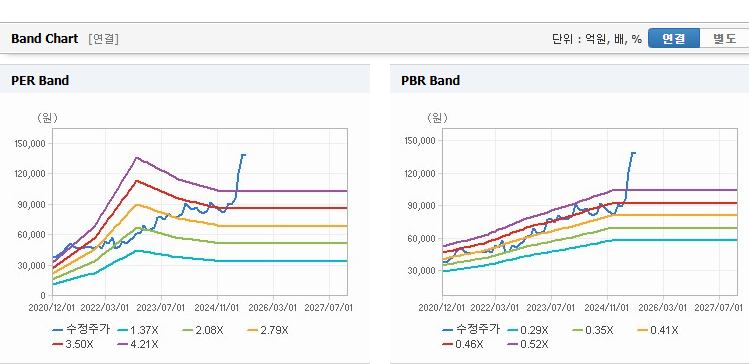Toggle 0.35X legend entry in PBR Band
The width and height of the screenshot is (749, 364).
(592, 330)
